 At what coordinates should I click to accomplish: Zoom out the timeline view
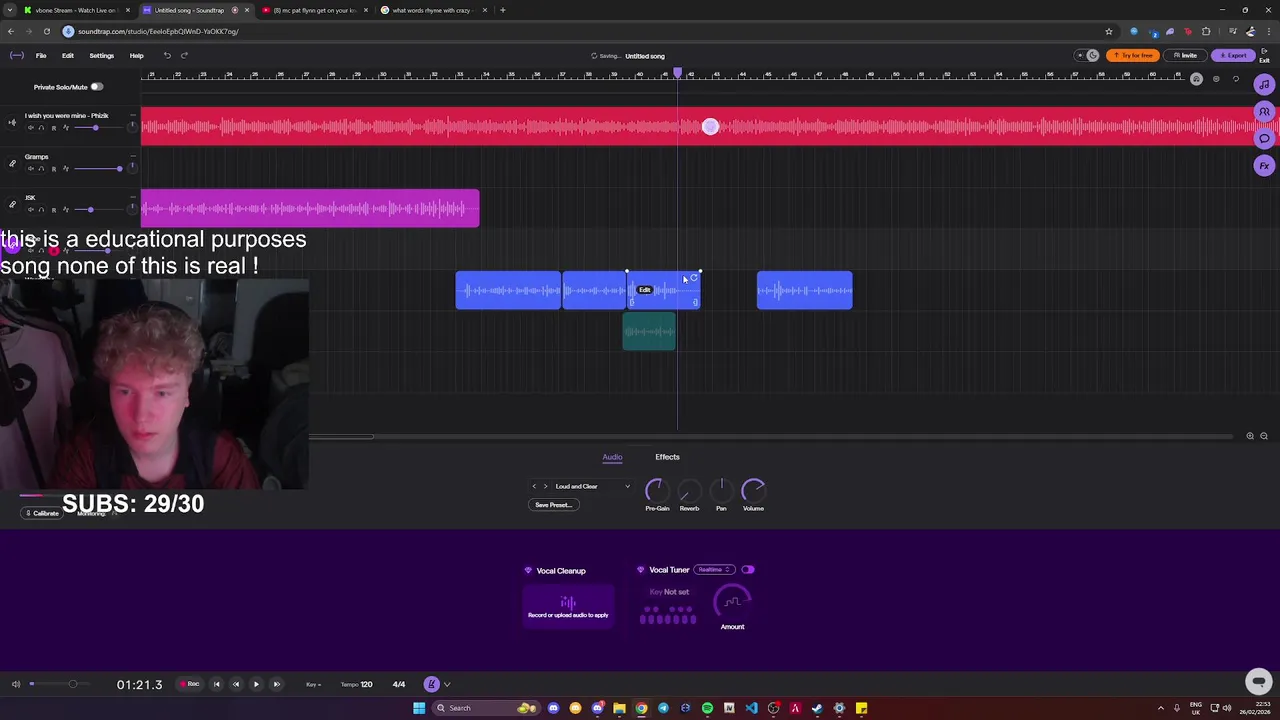click(x=1264, y=436)
